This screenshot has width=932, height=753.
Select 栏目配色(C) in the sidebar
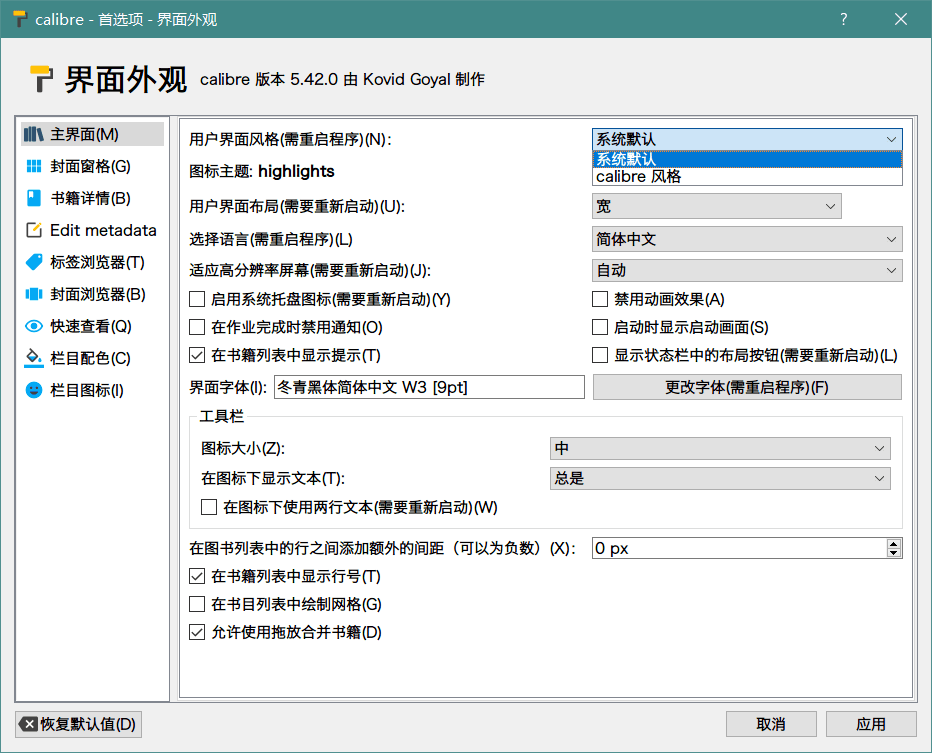[x=92, y=358]
